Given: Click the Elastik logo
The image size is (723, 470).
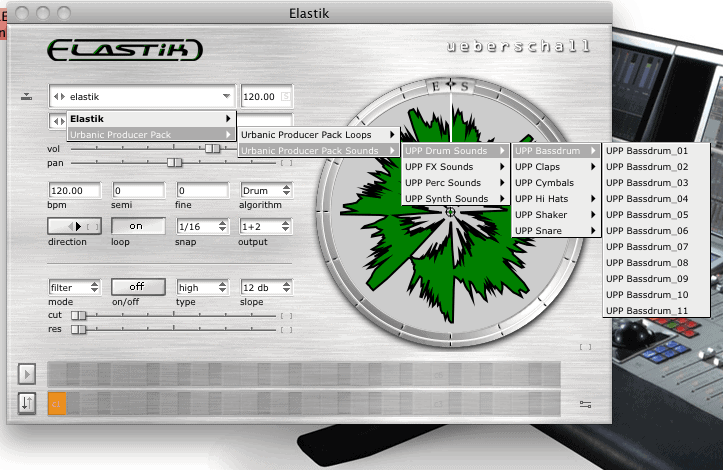Looking at the screenshot, I should [124, 49].
